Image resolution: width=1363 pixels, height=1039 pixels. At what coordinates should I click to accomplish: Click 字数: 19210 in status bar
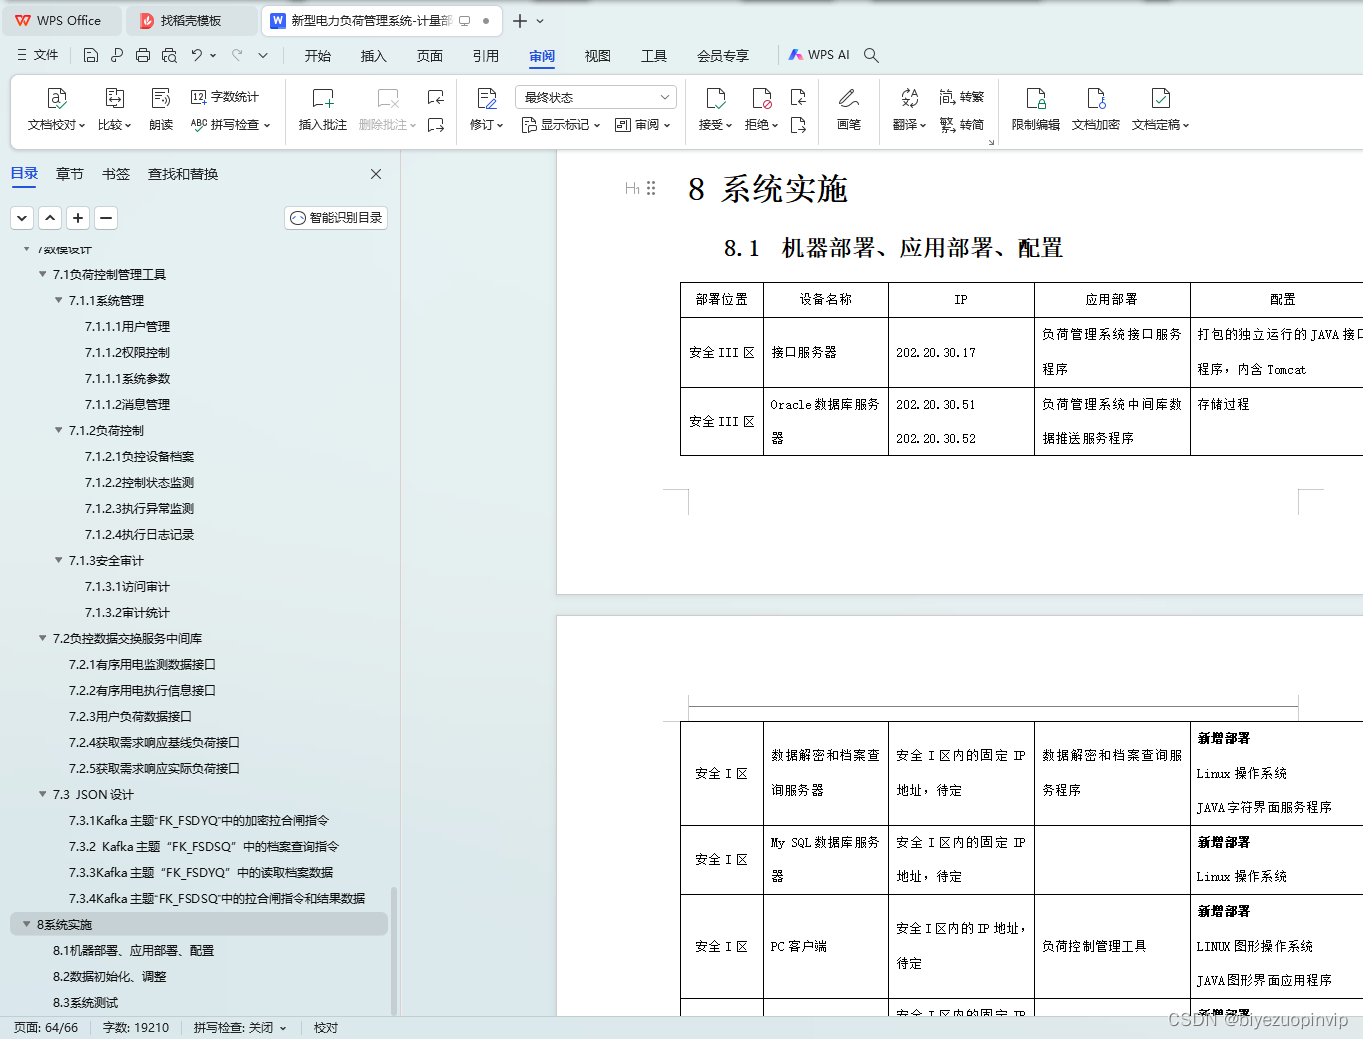tap(136, 1028)
